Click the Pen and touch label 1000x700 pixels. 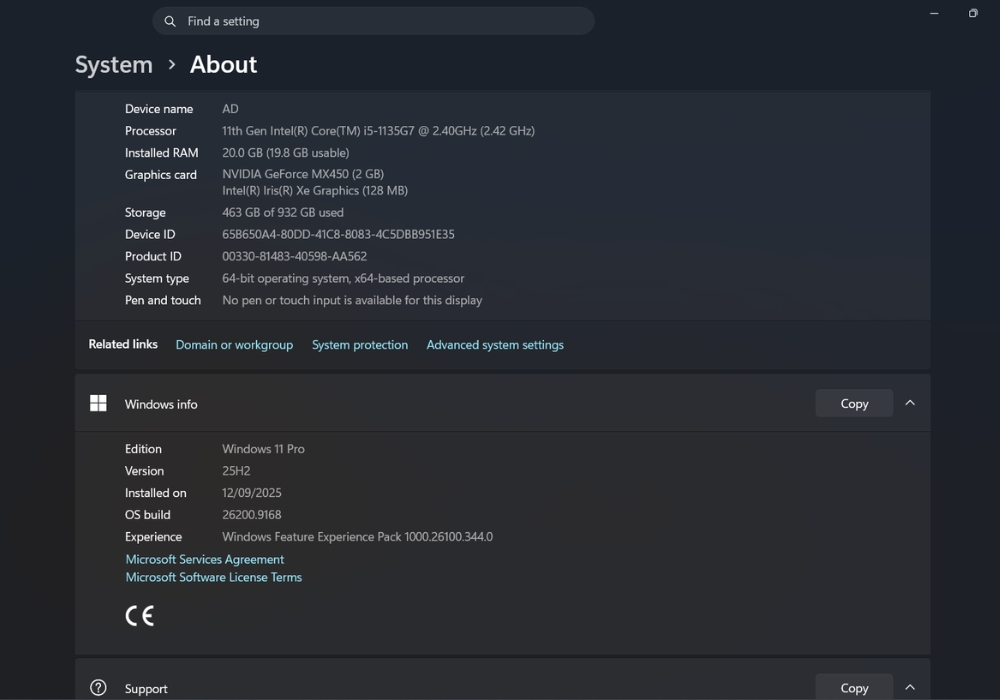163,300
